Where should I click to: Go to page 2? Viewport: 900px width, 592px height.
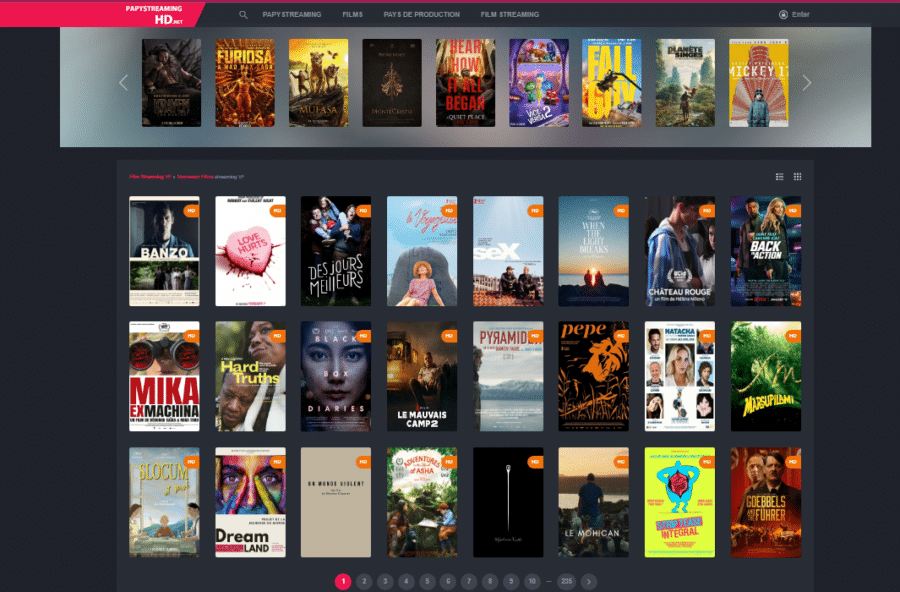point(364,581)
